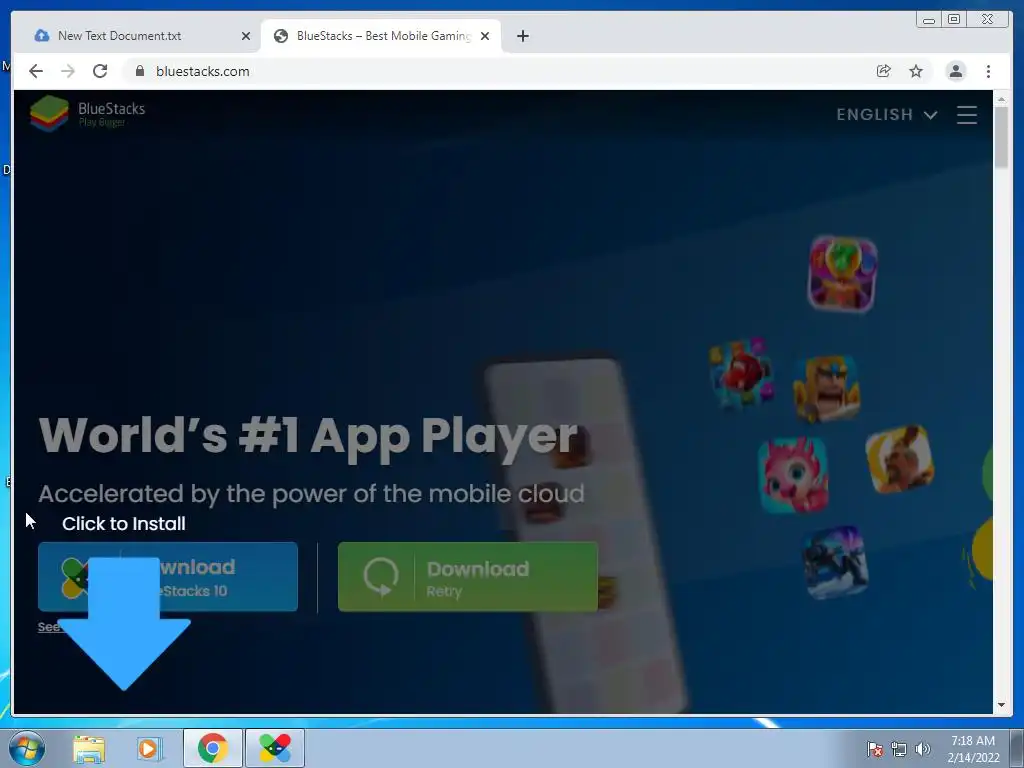Reload the bluestacks.com page
The height and width of the screenshot is (768, 1024).
pyautogui.click(x=100, y=71)
